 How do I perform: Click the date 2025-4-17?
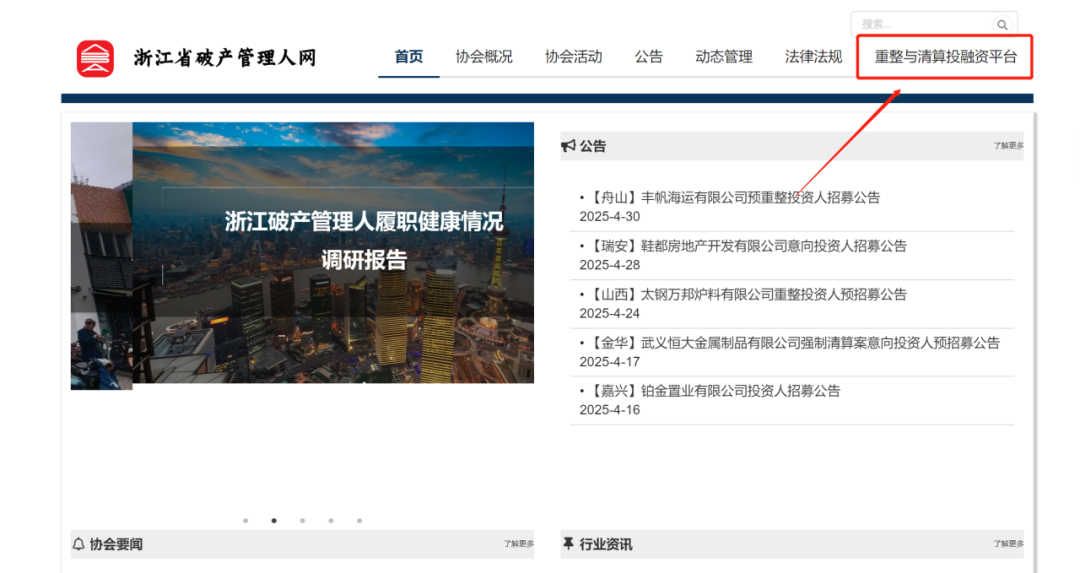tap(610, 362)
